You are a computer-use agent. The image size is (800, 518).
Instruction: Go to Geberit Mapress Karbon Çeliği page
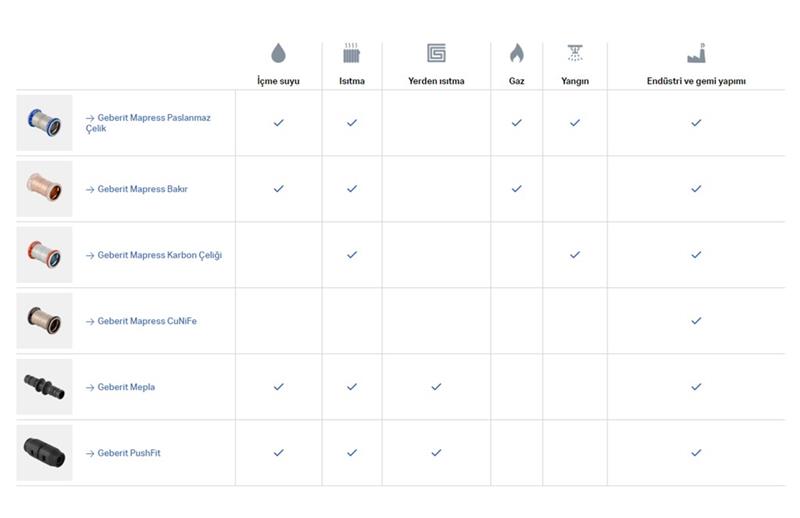[x=154, y=255]
